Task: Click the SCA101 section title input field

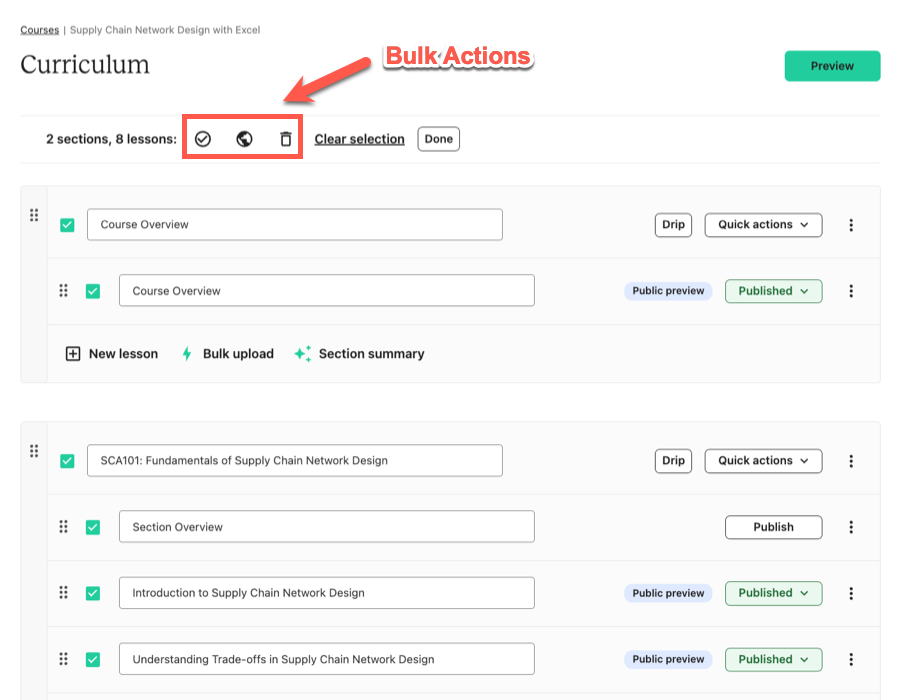Action: pyautogui.click(x=295, y=460)
